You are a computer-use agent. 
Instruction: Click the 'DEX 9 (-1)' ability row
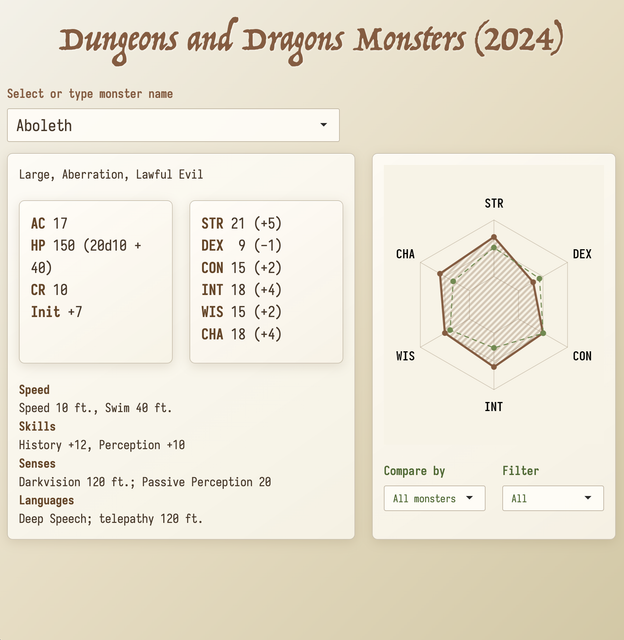point(241,245)
